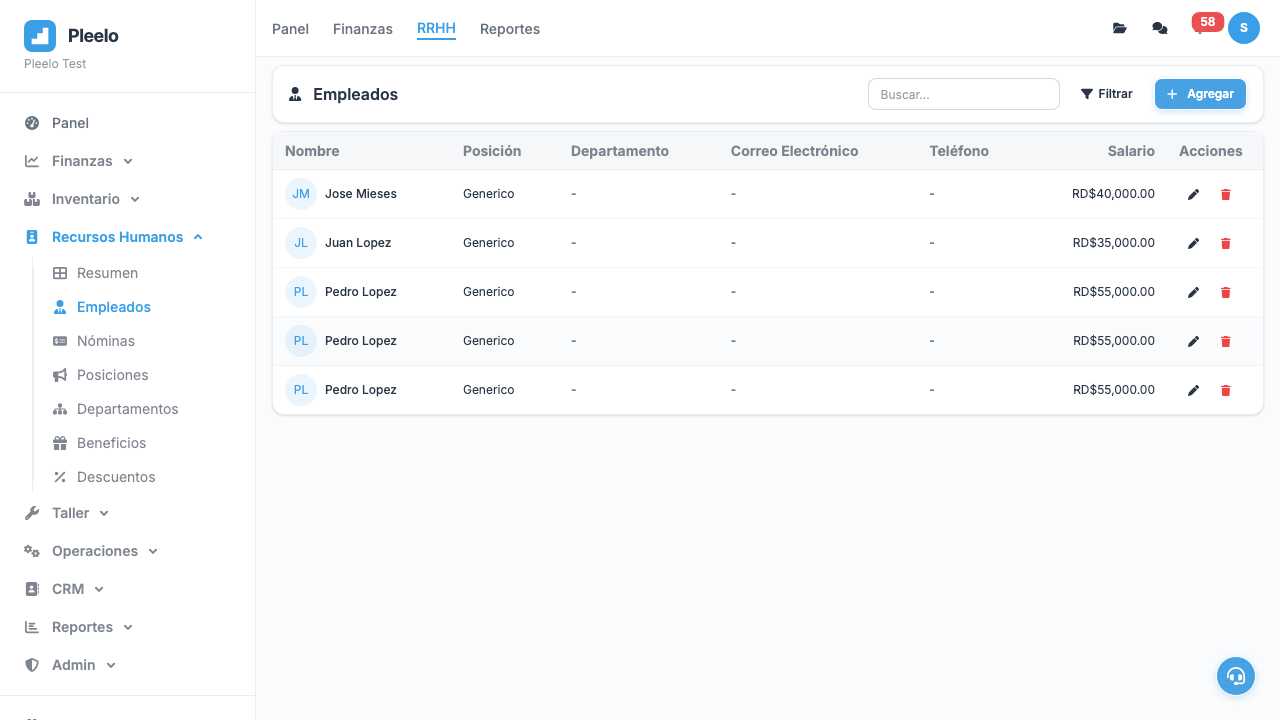This screenshot has height=720, width=1280.
Task: Click the Pleelo logo icon
Action: pos(40,36)
